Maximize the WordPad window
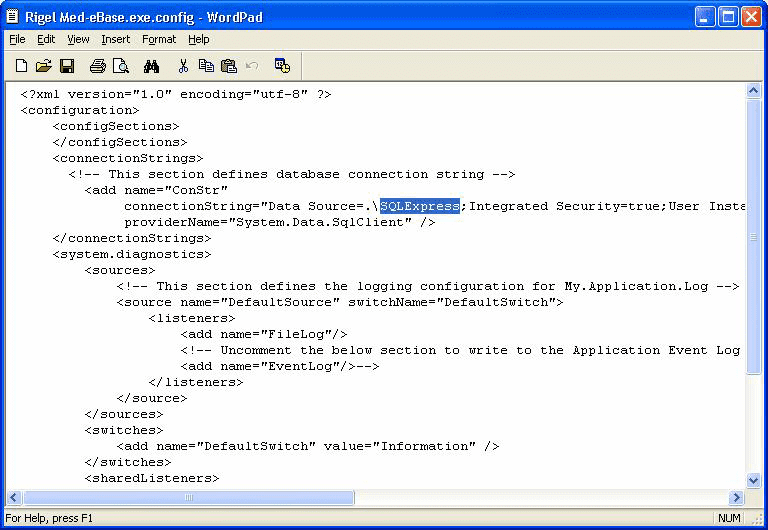This screenshot has width=768, height=530. click(728, 16)
